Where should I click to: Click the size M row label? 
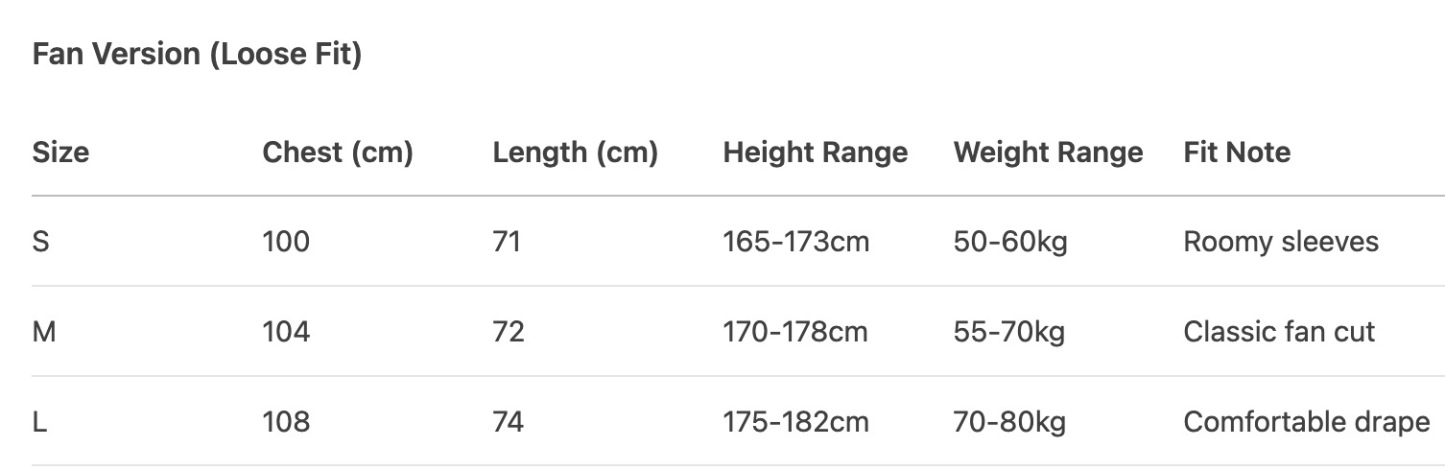(44, 332)
